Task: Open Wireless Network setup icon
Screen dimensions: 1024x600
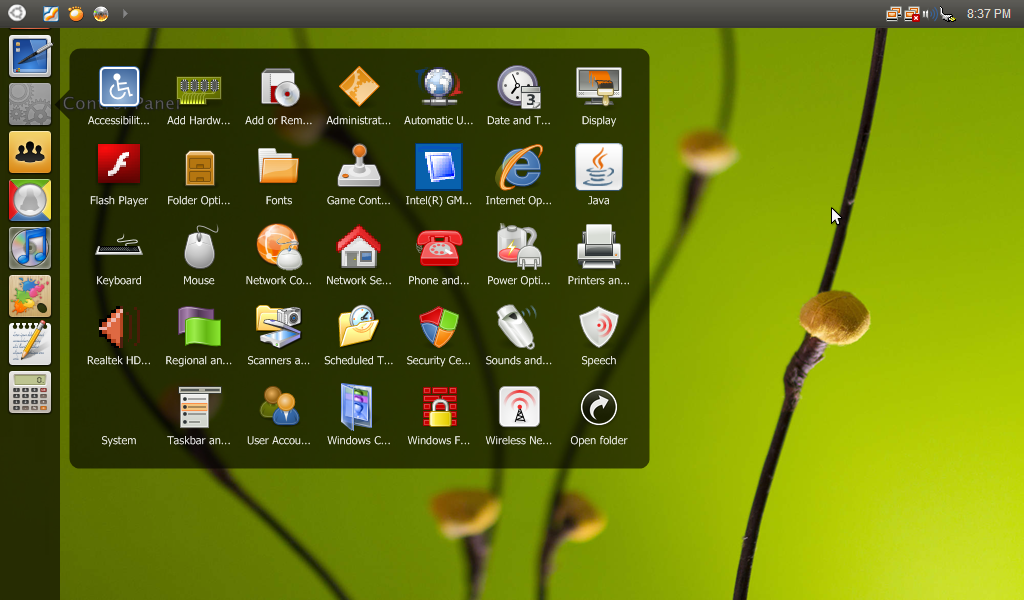Action: coord(519,407)
